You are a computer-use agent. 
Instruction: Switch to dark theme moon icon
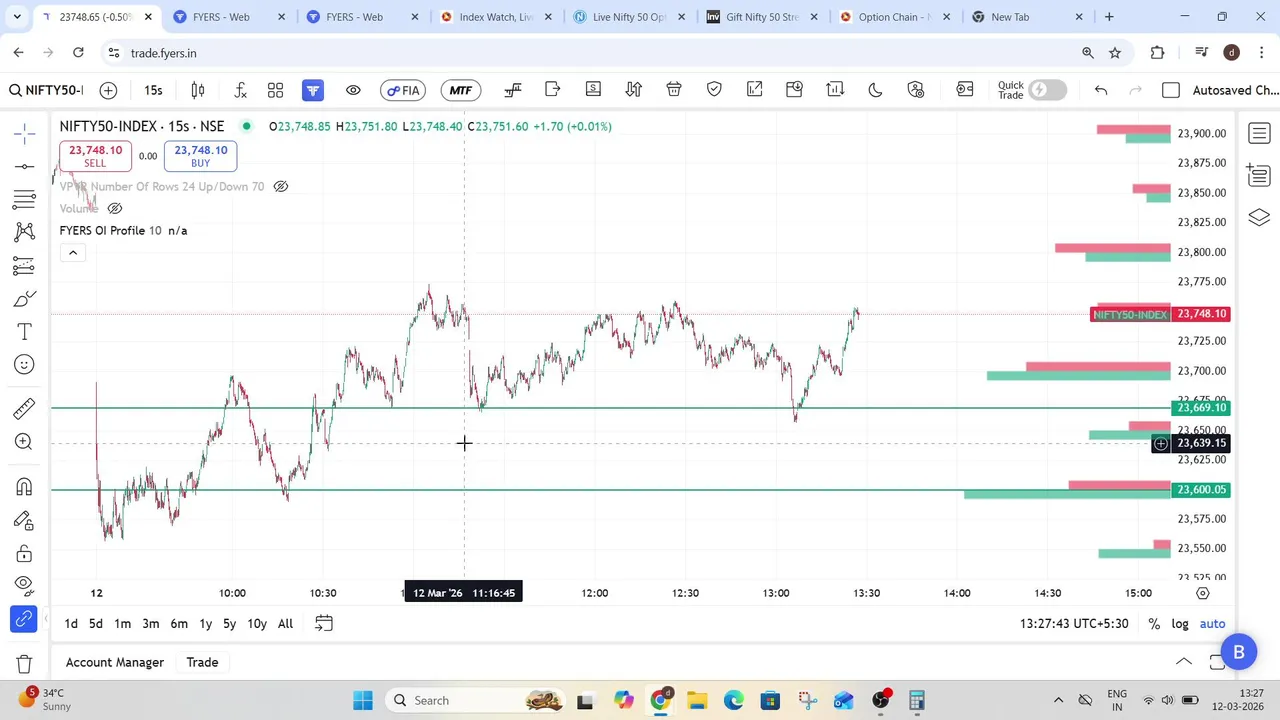(875, 90)
